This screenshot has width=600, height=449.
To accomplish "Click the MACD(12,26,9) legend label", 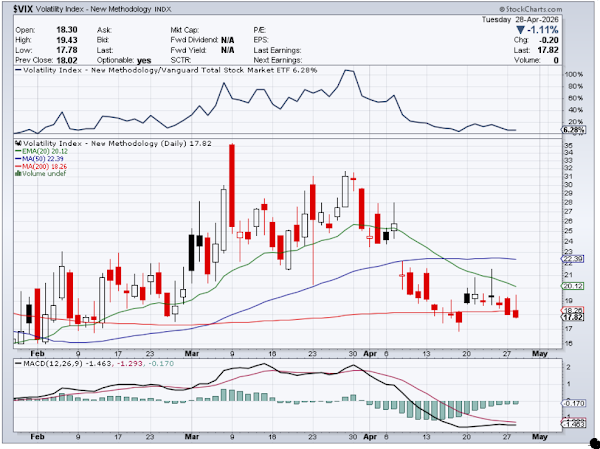I will click(53, 363).
